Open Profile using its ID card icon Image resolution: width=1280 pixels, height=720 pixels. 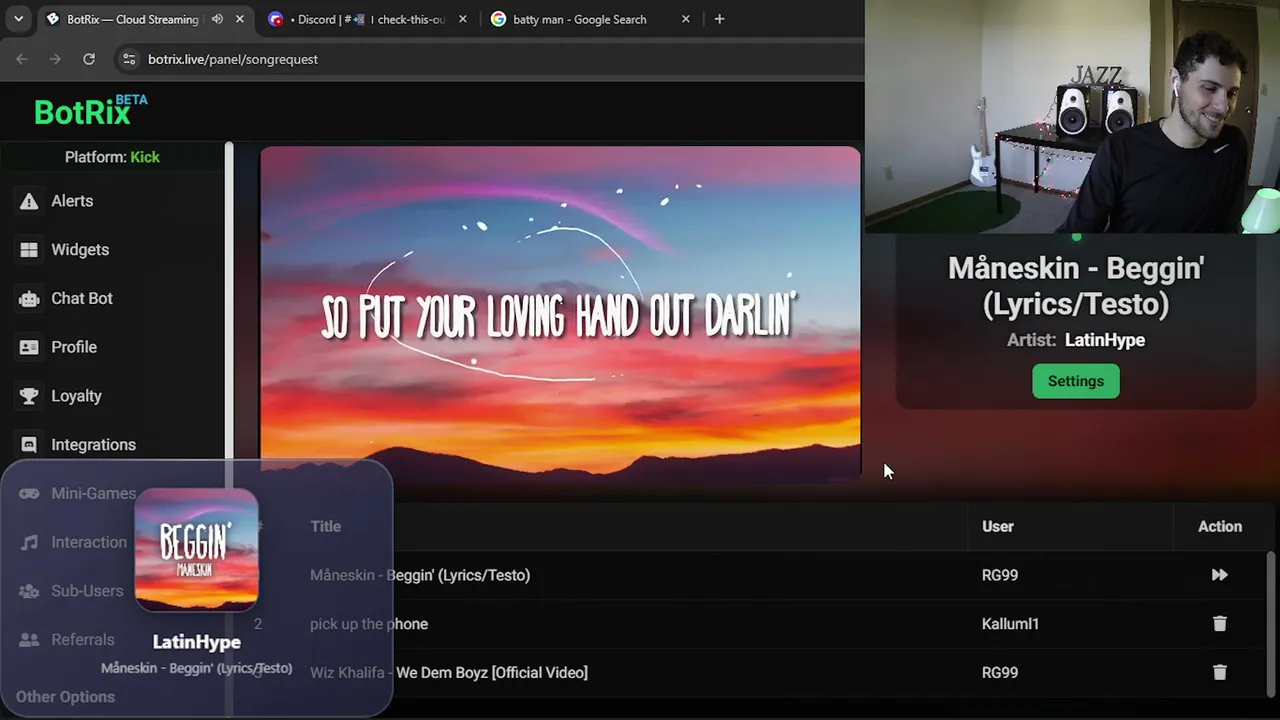29,347
